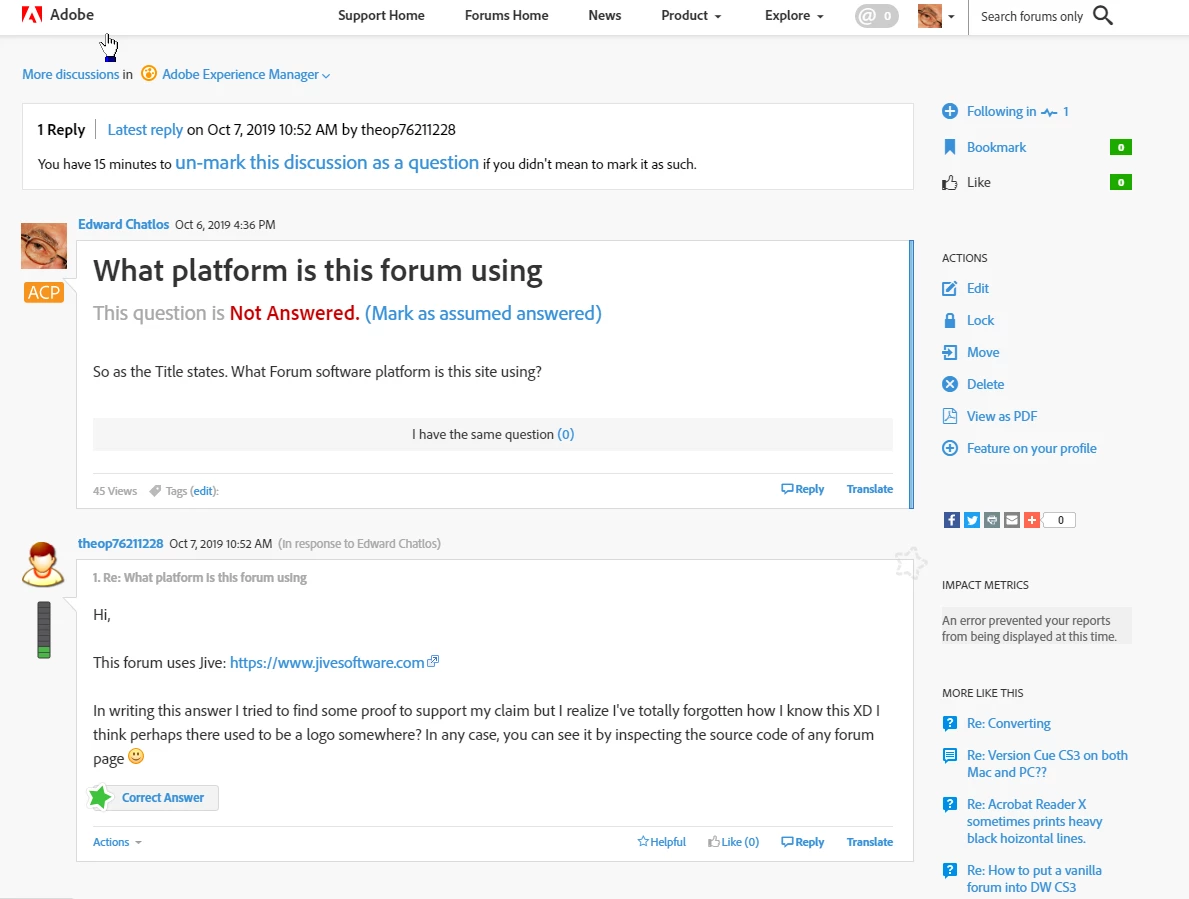The image size is (1189, 899).
Task: Click the Latest reply link
Action: pos(145,130)
